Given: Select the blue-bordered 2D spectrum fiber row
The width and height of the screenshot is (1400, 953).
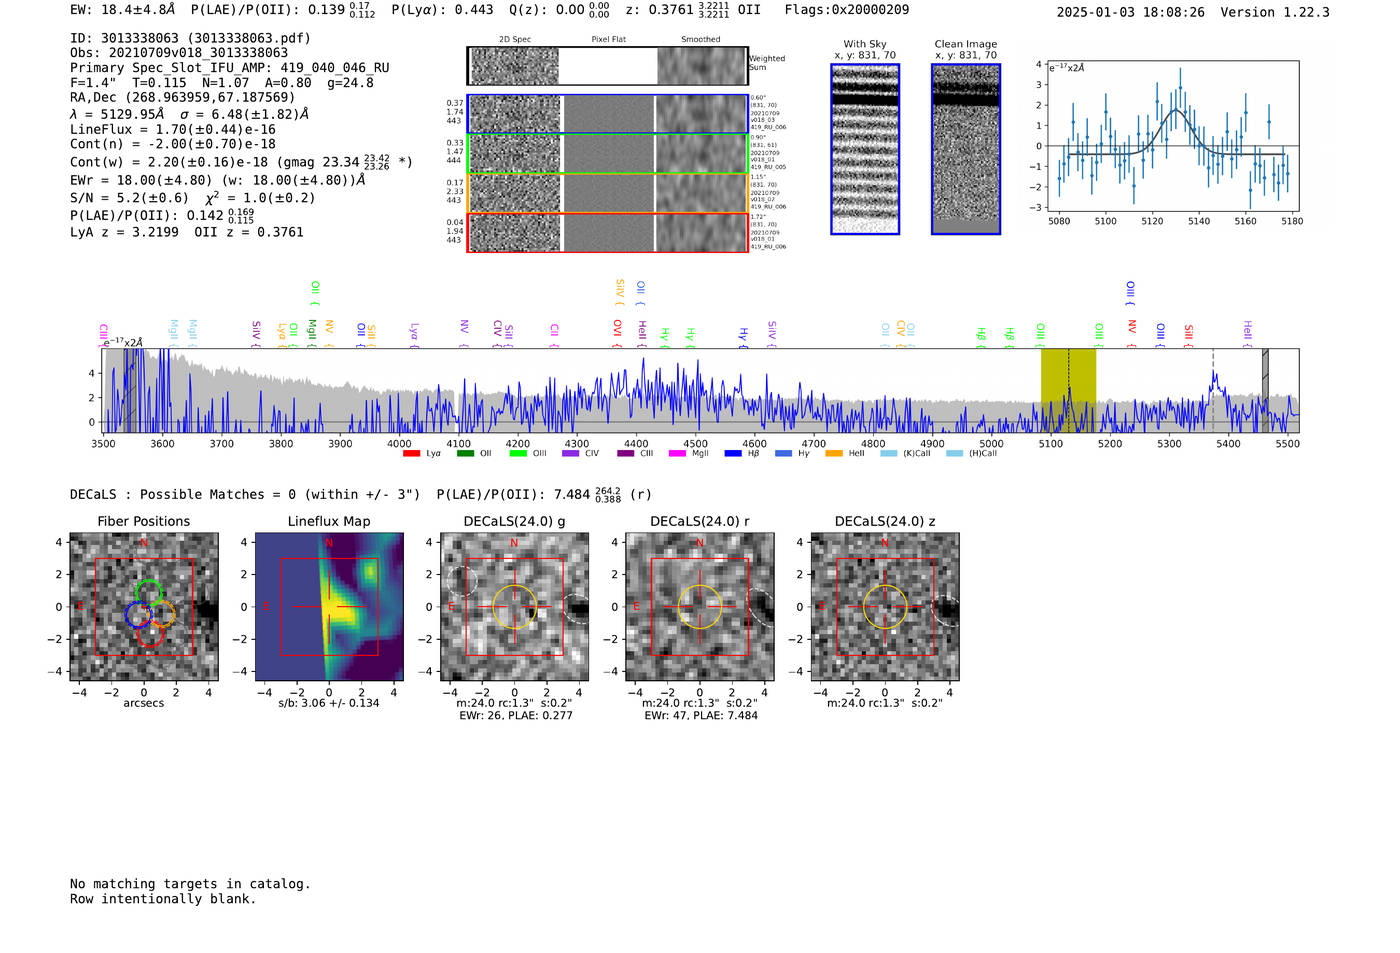Looking at the screenshot, I should coord(608,114).
